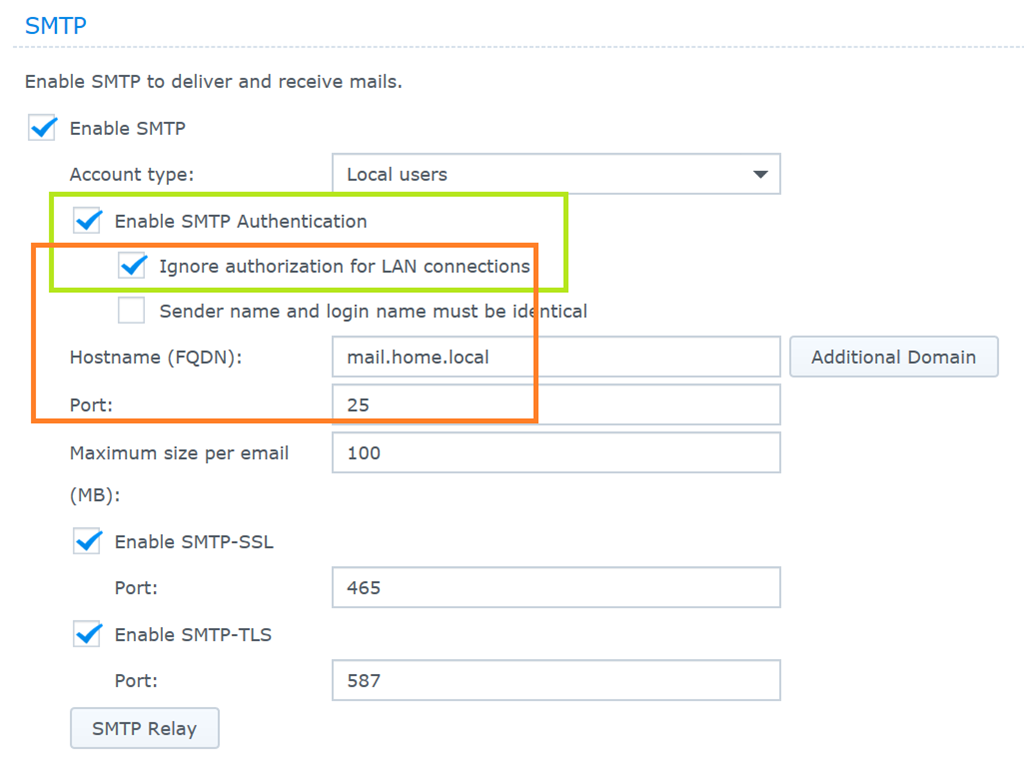Open the SMTP Relay settings
The height and width of the screenshot is (761, 1024).
pyautogui.click(x=144, y=729)
